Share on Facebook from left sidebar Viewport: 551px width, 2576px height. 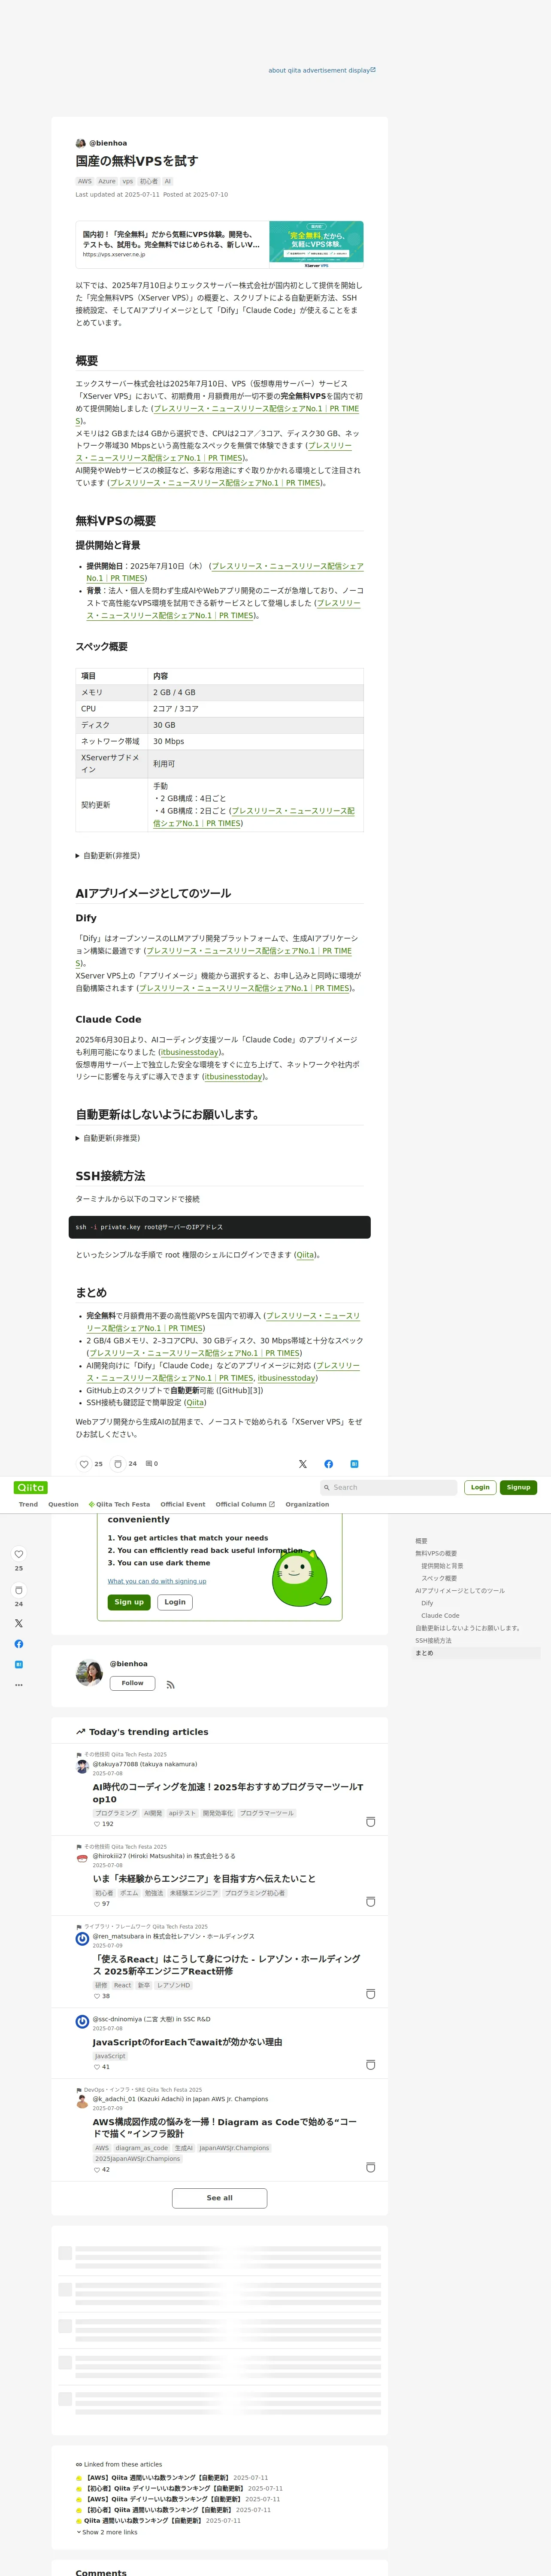point(19,1644)
